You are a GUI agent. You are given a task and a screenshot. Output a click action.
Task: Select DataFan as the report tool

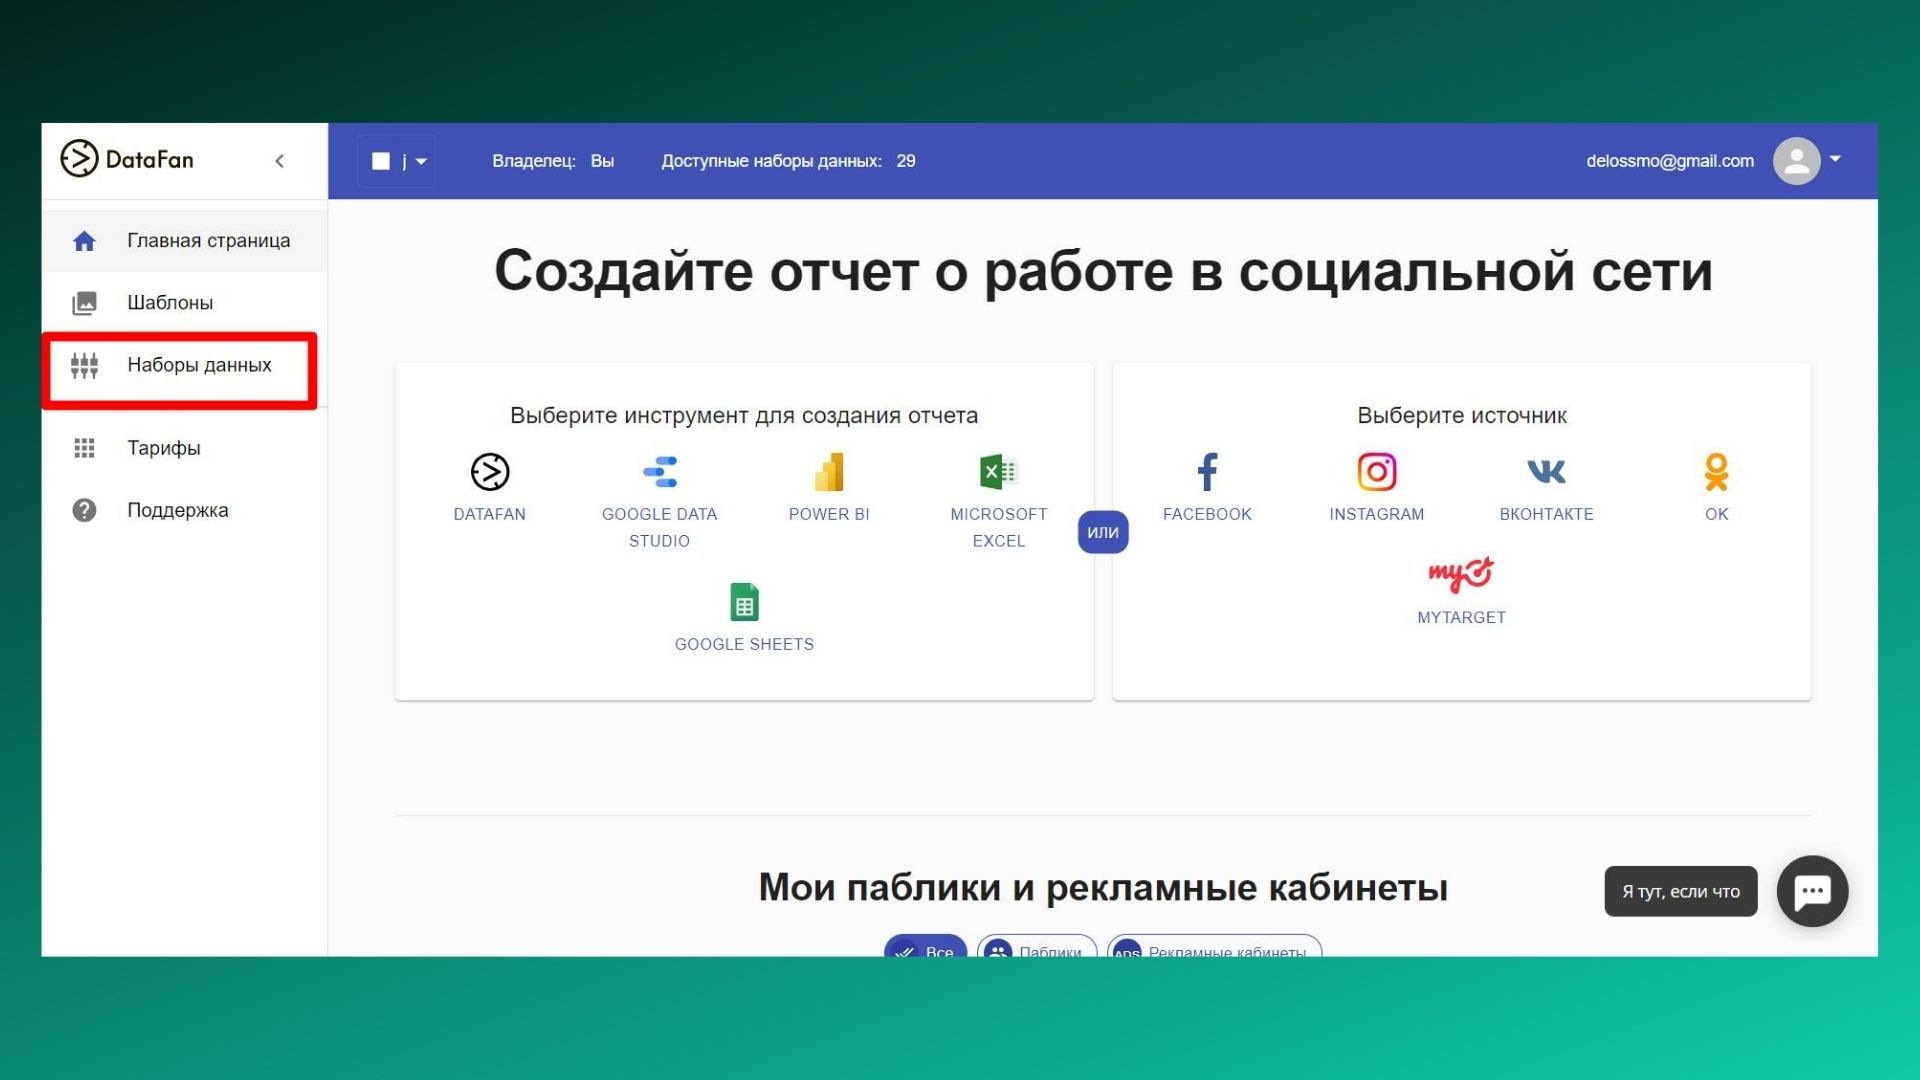click(x=490, y=472)
